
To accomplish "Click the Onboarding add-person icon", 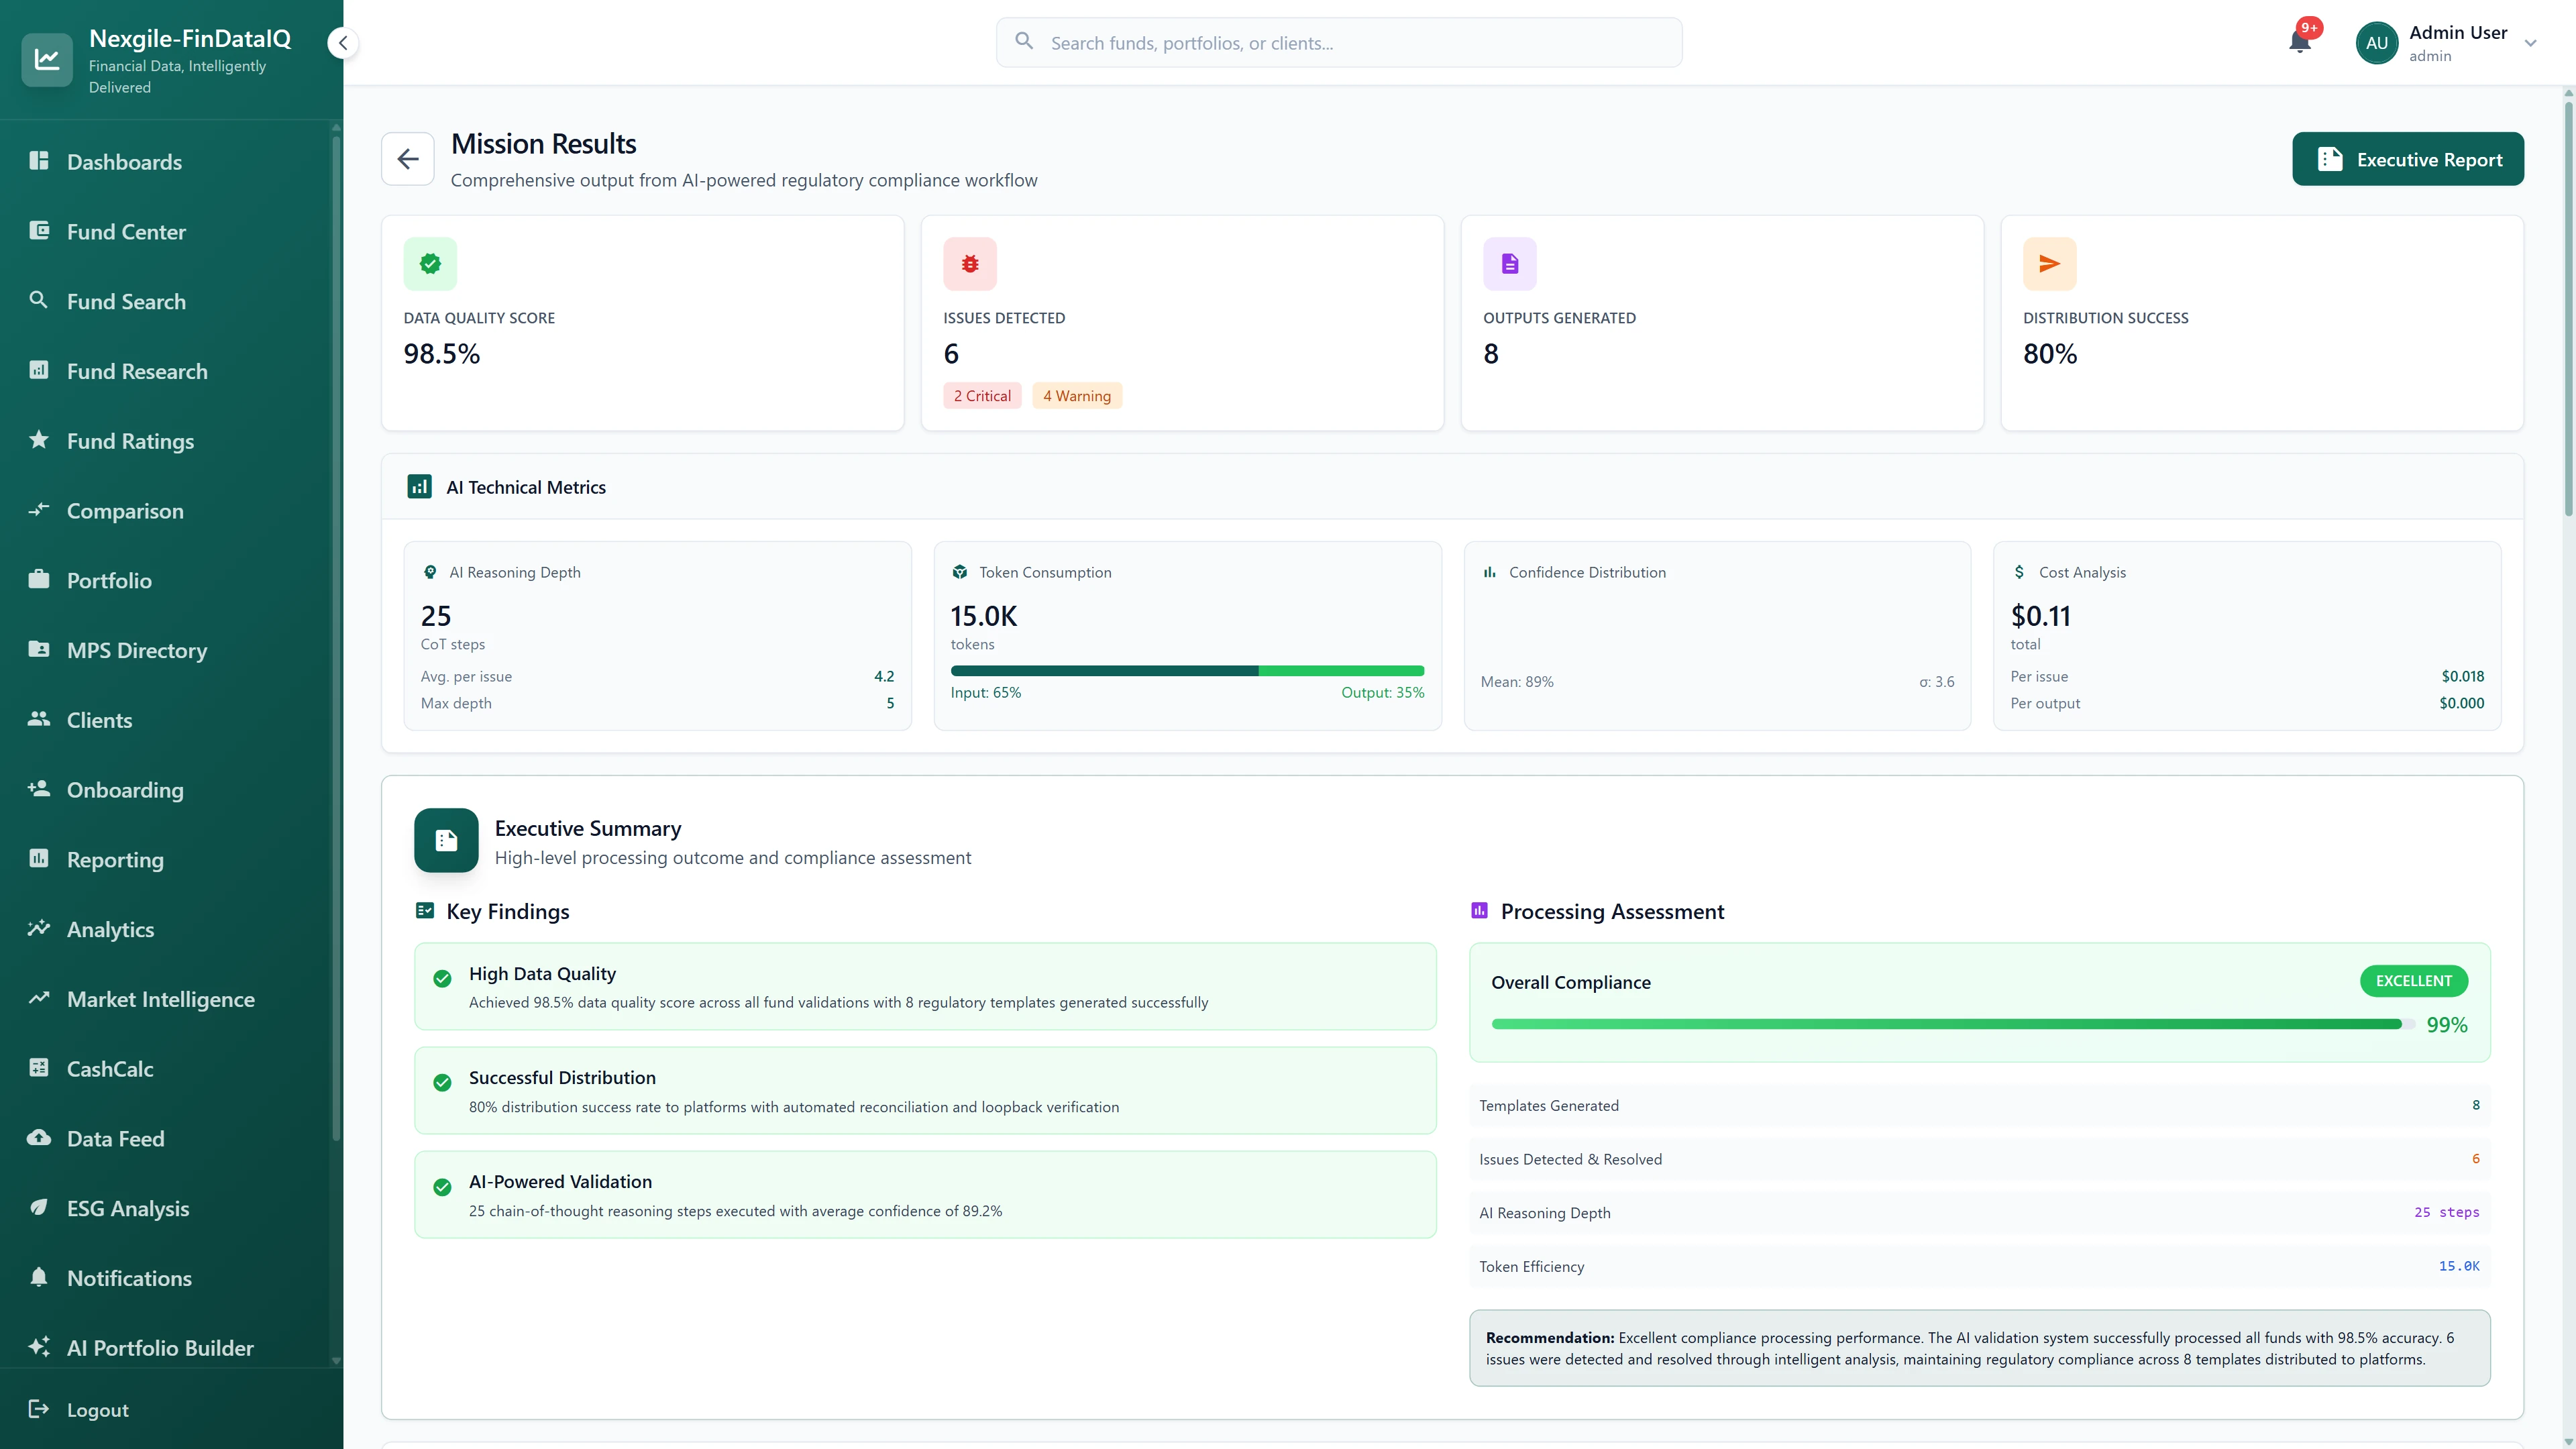I will coord(39,789).
